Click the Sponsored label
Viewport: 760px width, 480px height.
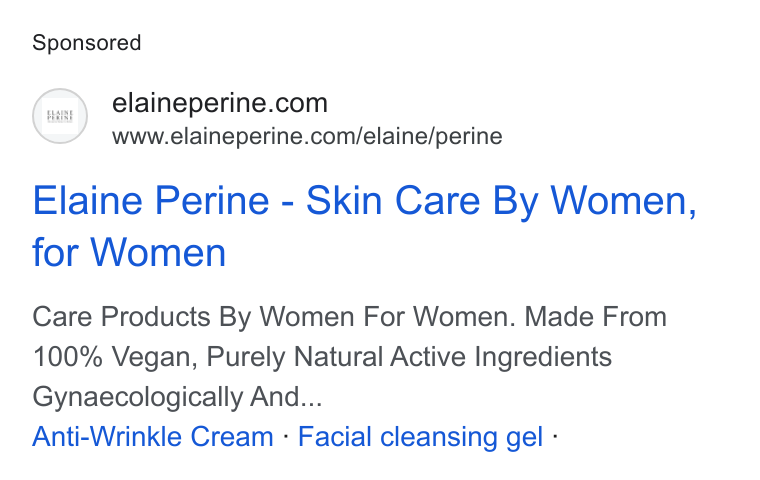point(87,43)
